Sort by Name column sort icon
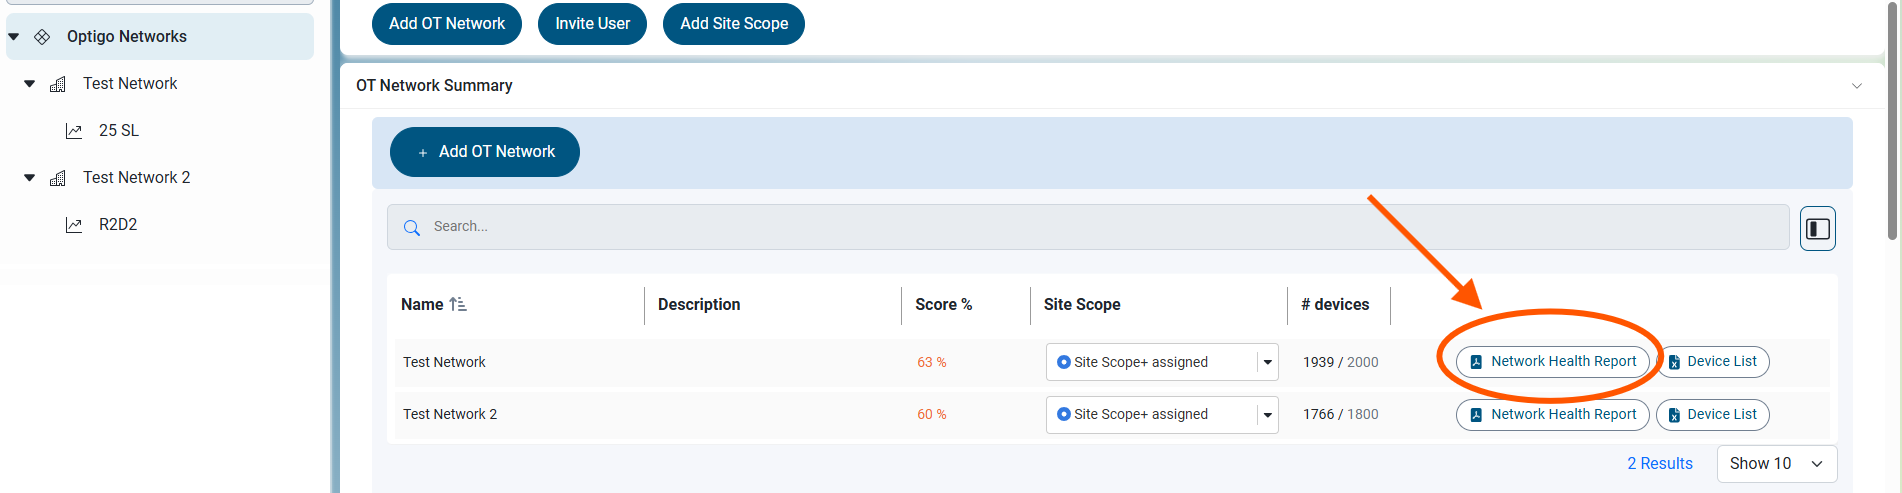This screenshot has width=1902, height=493. coord(458,304)
